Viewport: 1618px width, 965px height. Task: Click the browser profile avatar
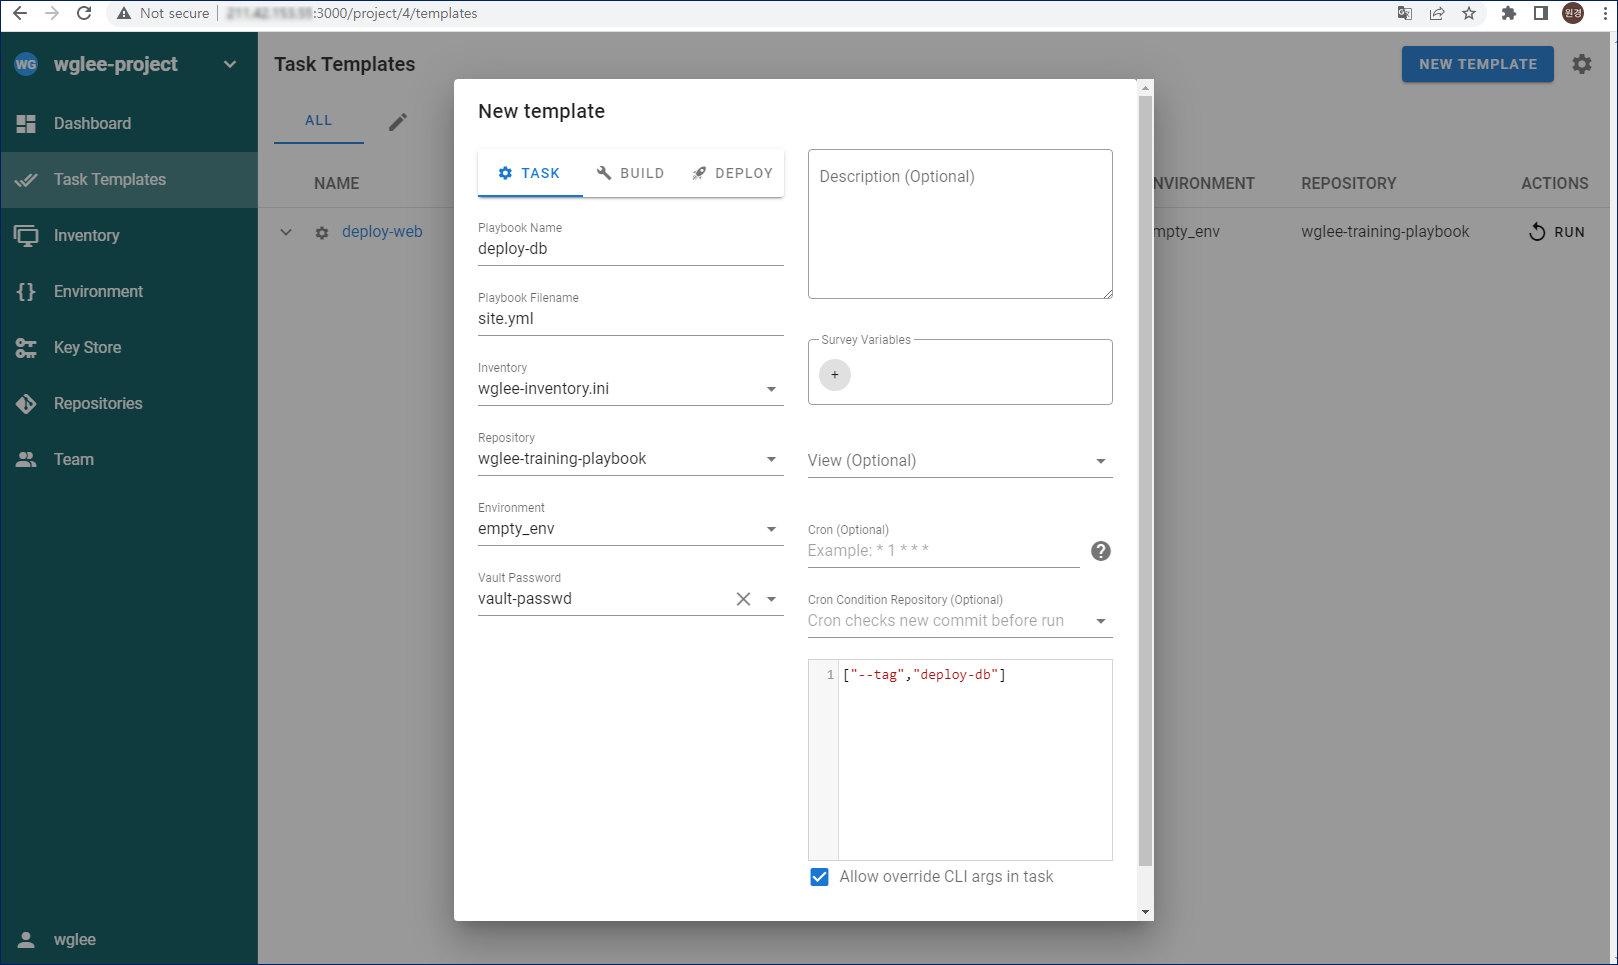tap(1573, 13)
